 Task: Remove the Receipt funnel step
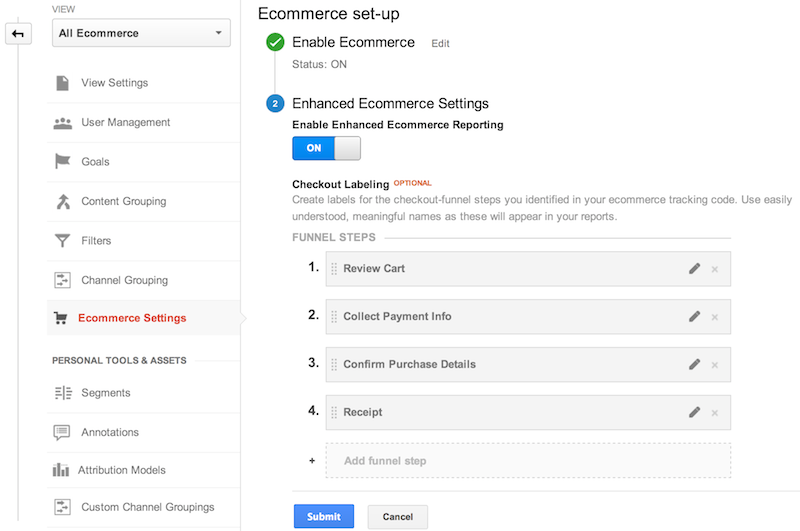click(x=714, y=412)
